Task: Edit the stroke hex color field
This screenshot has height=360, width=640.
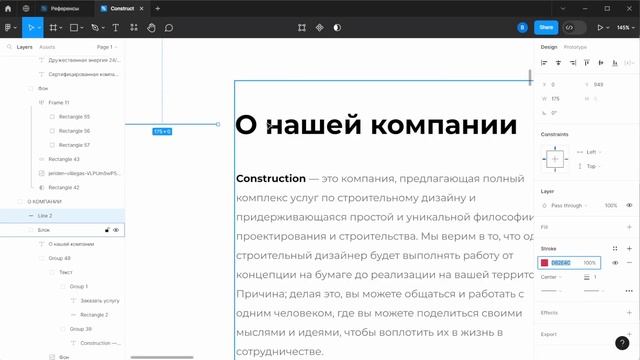Action: [561, 263]
